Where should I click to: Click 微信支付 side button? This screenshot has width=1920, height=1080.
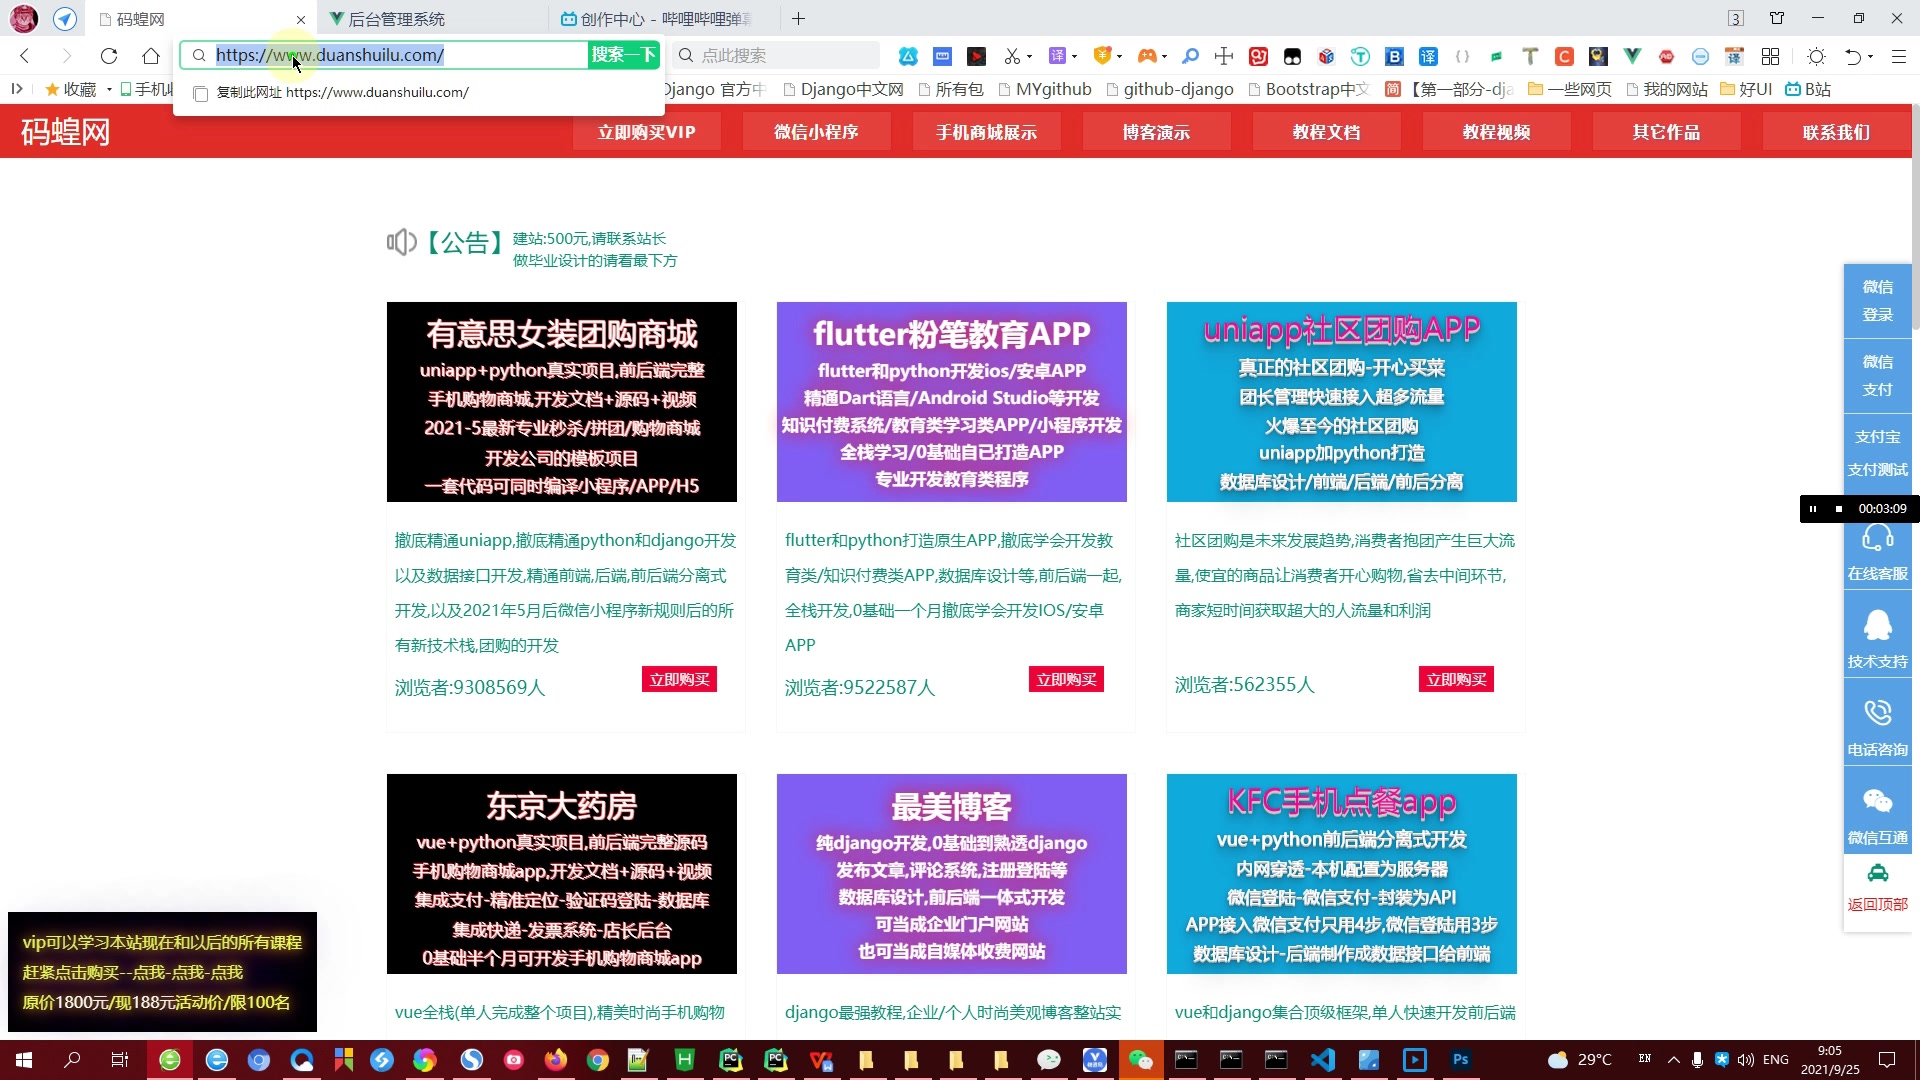1877,375
